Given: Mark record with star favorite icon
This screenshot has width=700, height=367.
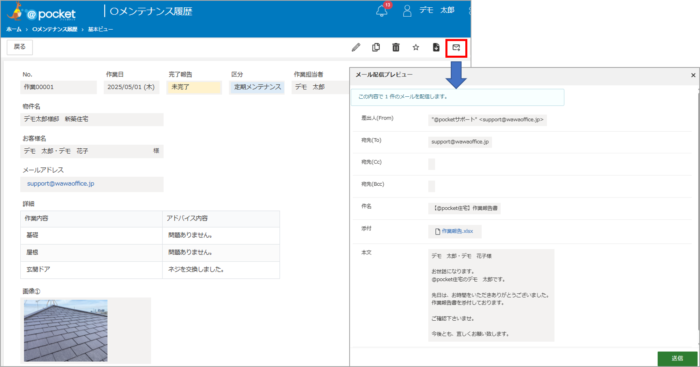Looking at the screenshot, I should coord(416,47).
